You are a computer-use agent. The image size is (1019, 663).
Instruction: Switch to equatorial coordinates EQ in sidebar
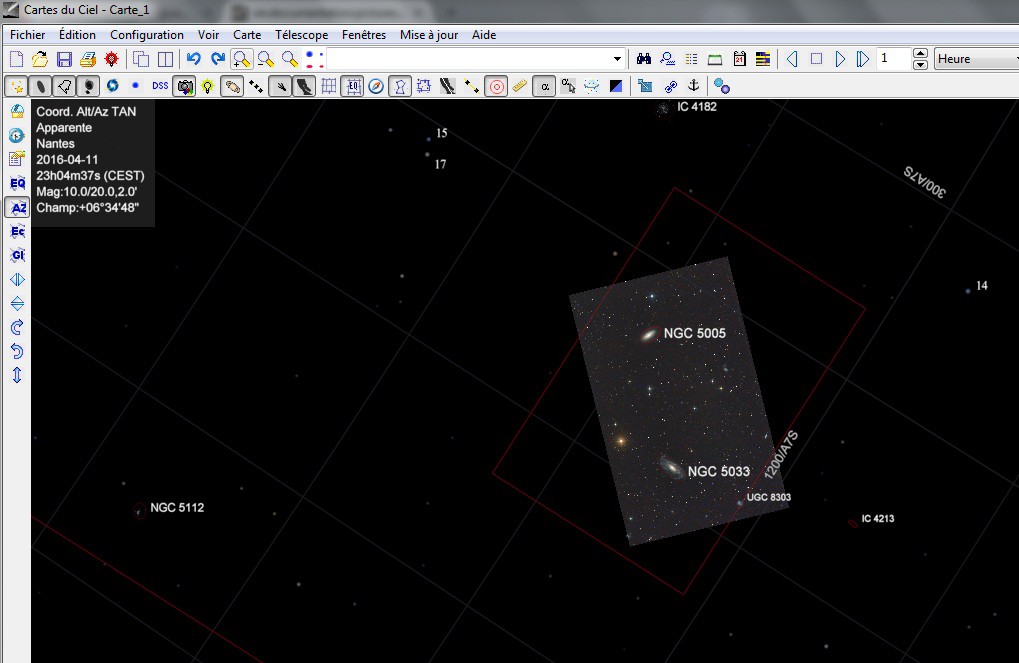(x=18, y=183)
